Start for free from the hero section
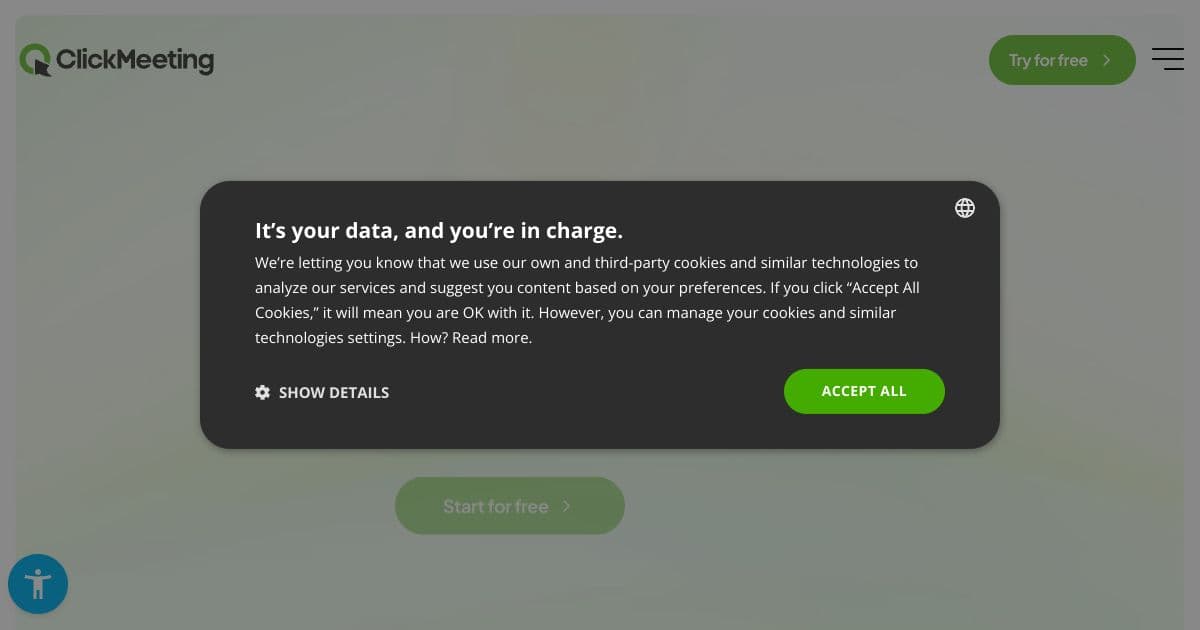 [510, 506]
